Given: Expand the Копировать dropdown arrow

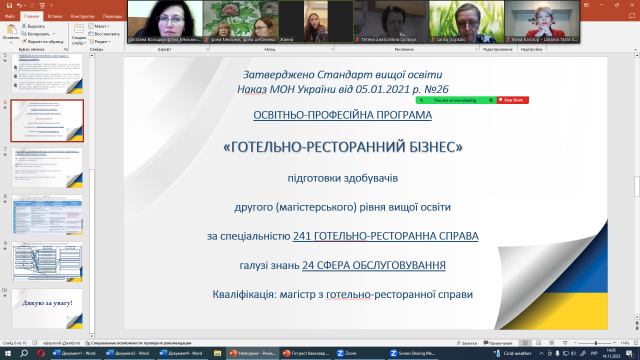Looking at the screenshot, I should pos(53,34).
